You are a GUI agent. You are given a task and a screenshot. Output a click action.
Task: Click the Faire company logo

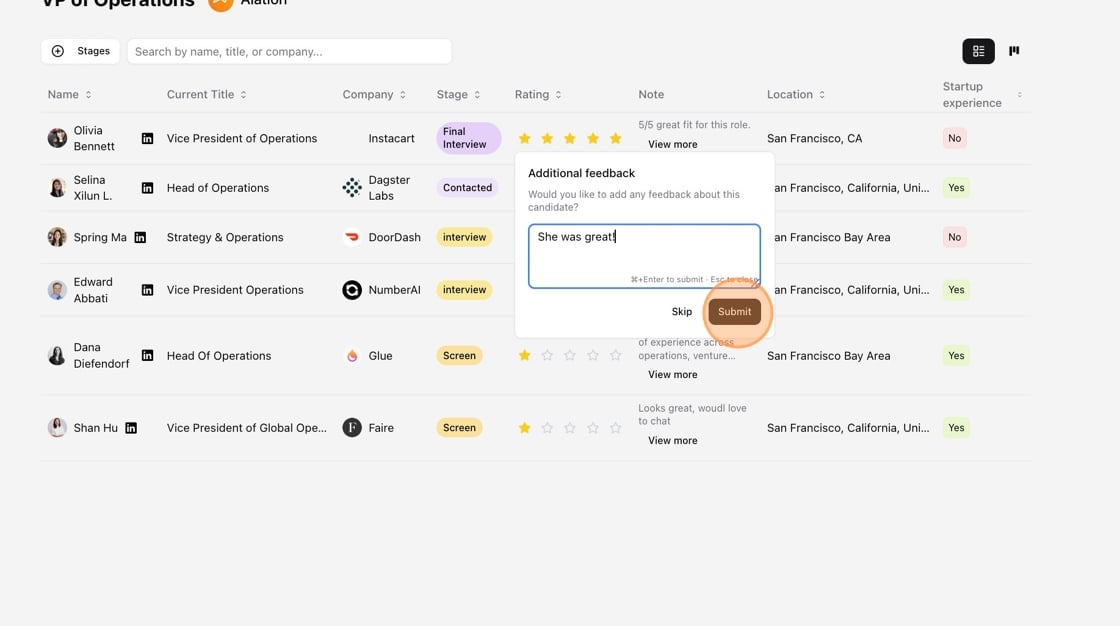[352, 428]
